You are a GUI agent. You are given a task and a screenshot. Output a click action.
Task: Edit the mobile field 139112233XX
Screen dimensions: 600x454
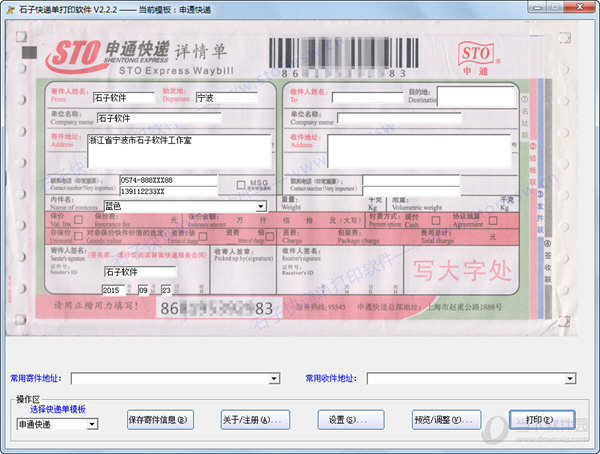(168, 191)
